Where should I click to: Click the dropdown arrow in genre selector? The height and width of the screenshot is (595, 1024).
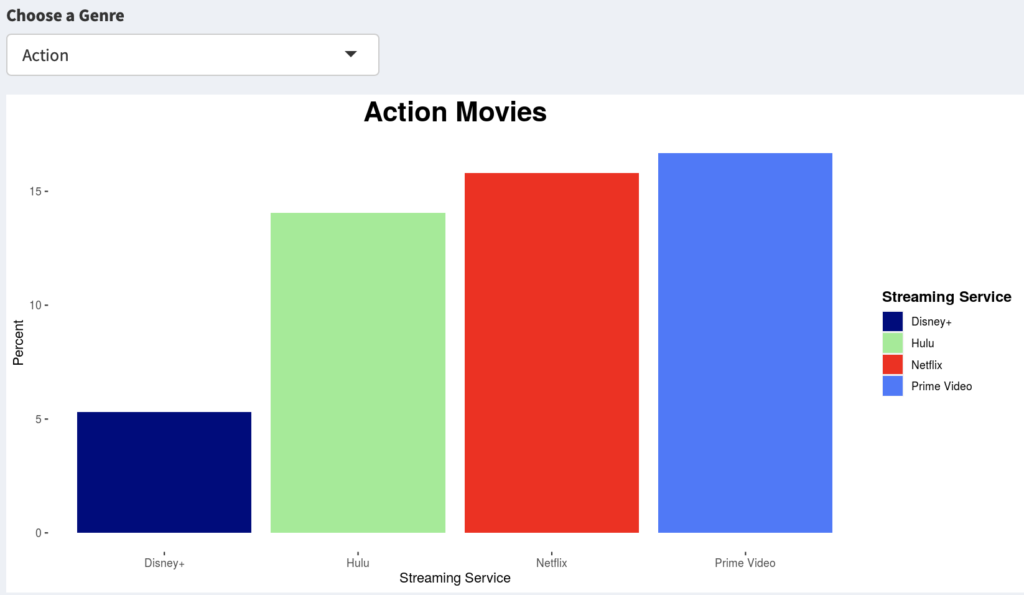click(x=350, y=54)
